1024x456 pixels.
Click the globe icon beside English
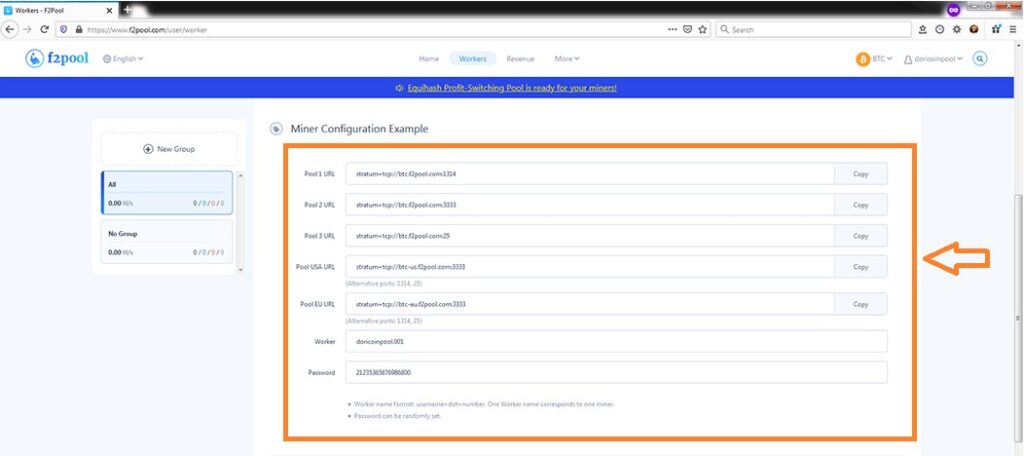click(x=107, y=59)
